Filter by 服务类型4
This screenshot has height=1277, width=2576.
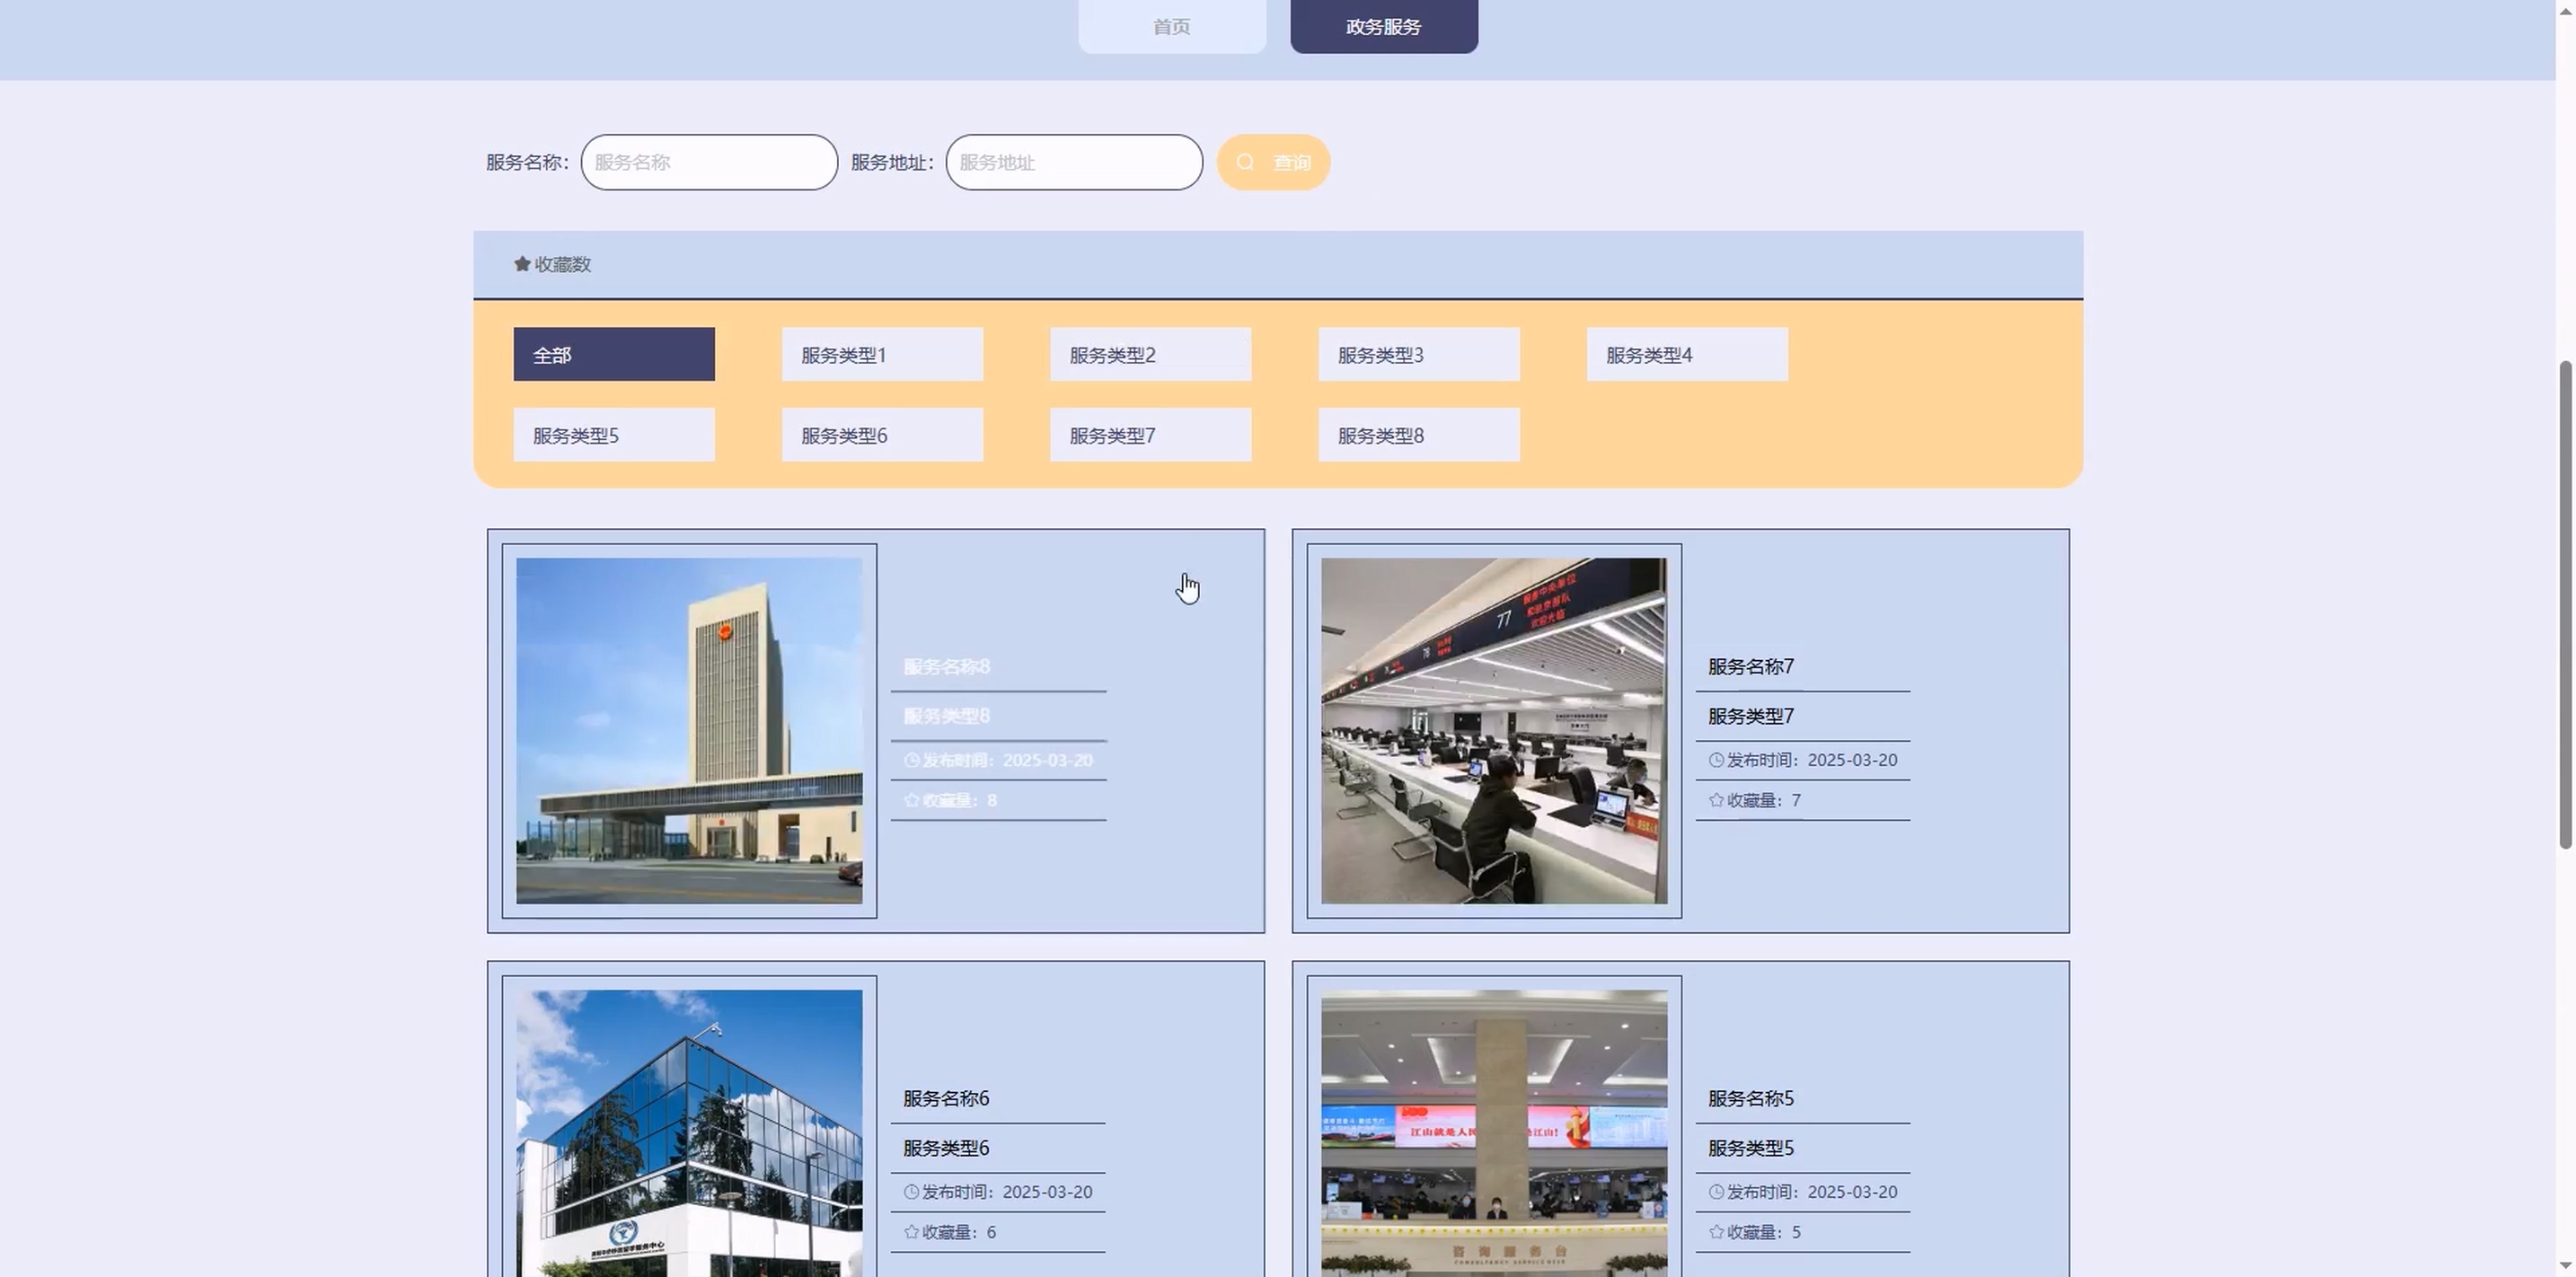pyautogui.click(x=1686, y=354)
